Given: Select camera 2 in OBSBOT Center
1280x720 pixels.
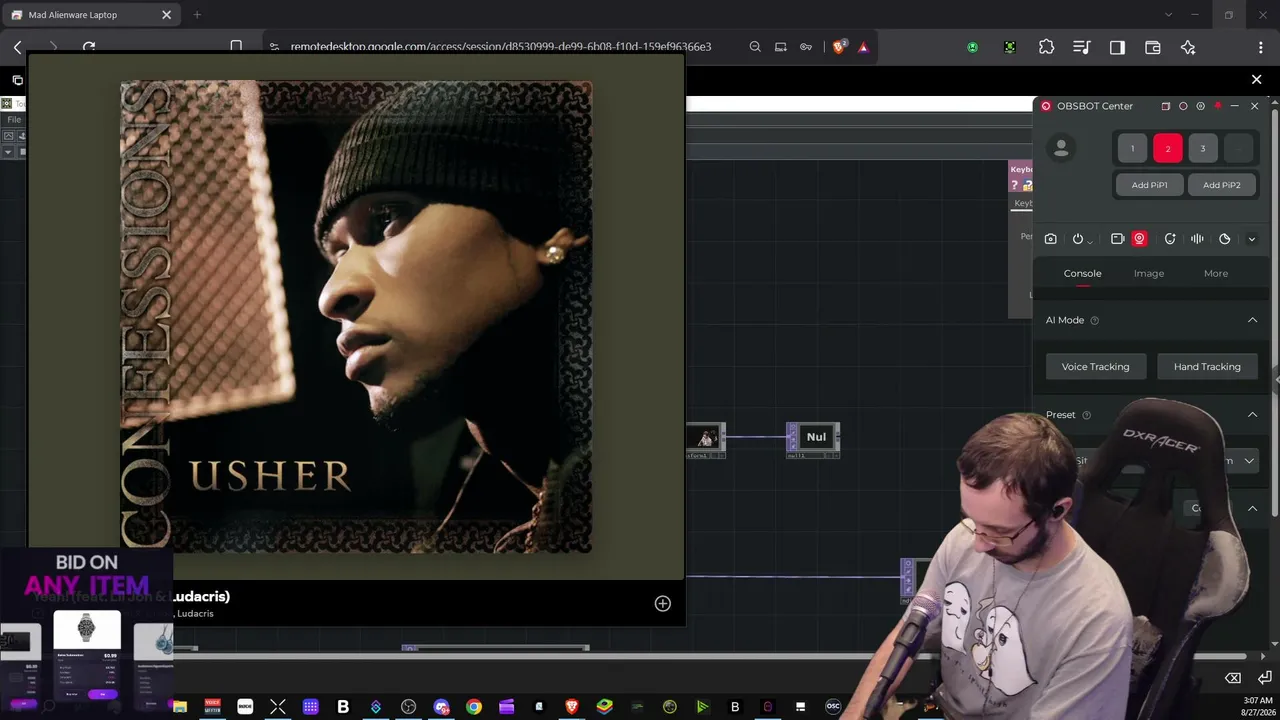Looking at the screenshot, I should tap(1167, 148).
